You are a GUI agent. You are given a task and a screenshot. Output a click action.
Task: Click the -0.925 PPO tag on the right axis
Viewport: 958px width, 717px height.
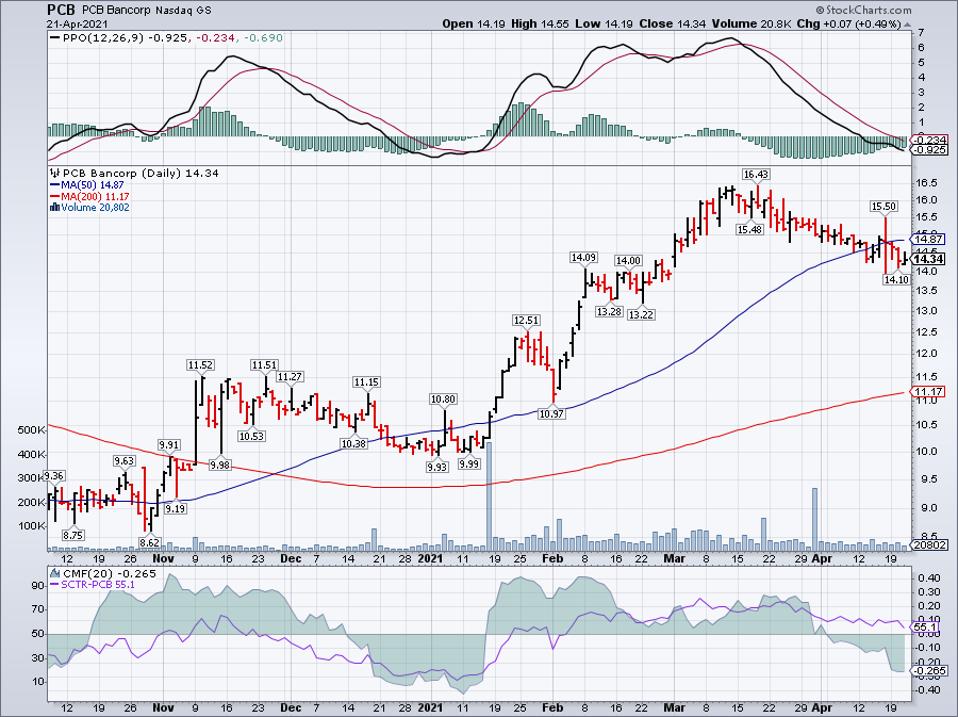[930, 149]
